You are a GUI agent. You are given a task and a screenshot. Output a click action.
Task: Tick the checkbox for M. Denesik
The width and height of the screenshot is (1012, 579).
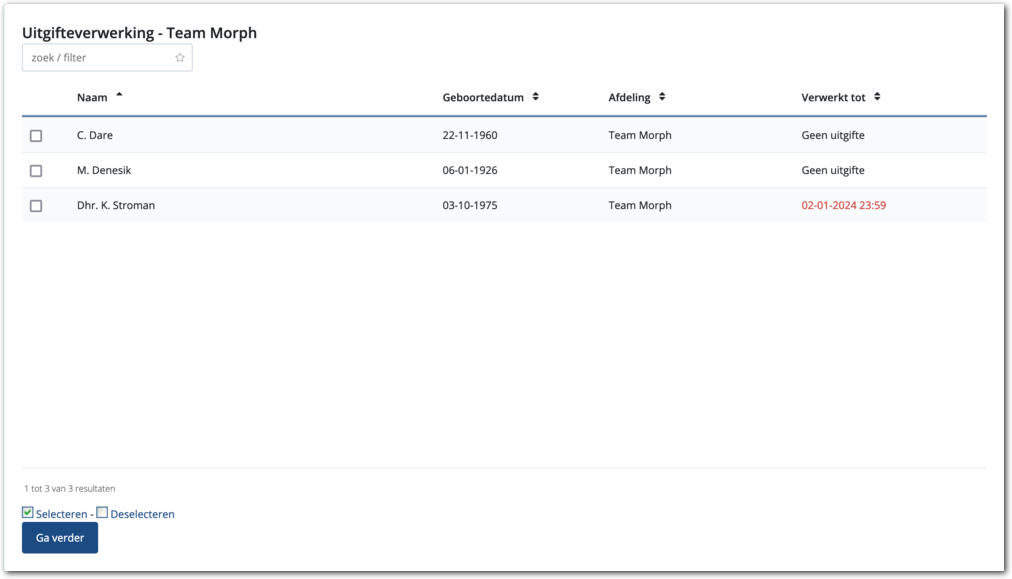[36, 171]
